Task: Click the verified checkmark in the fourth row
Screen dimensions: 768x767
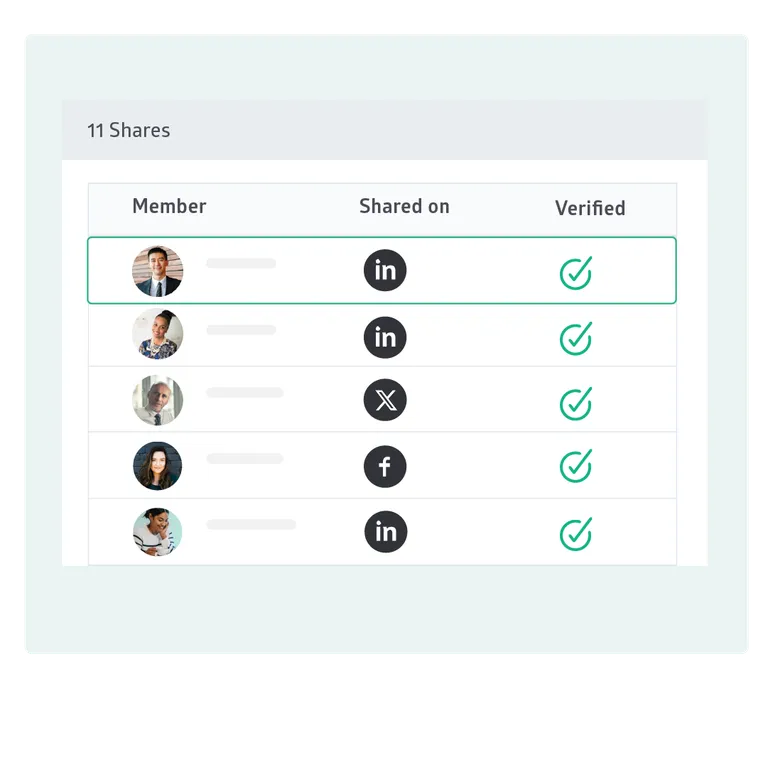Action: pyautogui.click(x=575, y=466)
